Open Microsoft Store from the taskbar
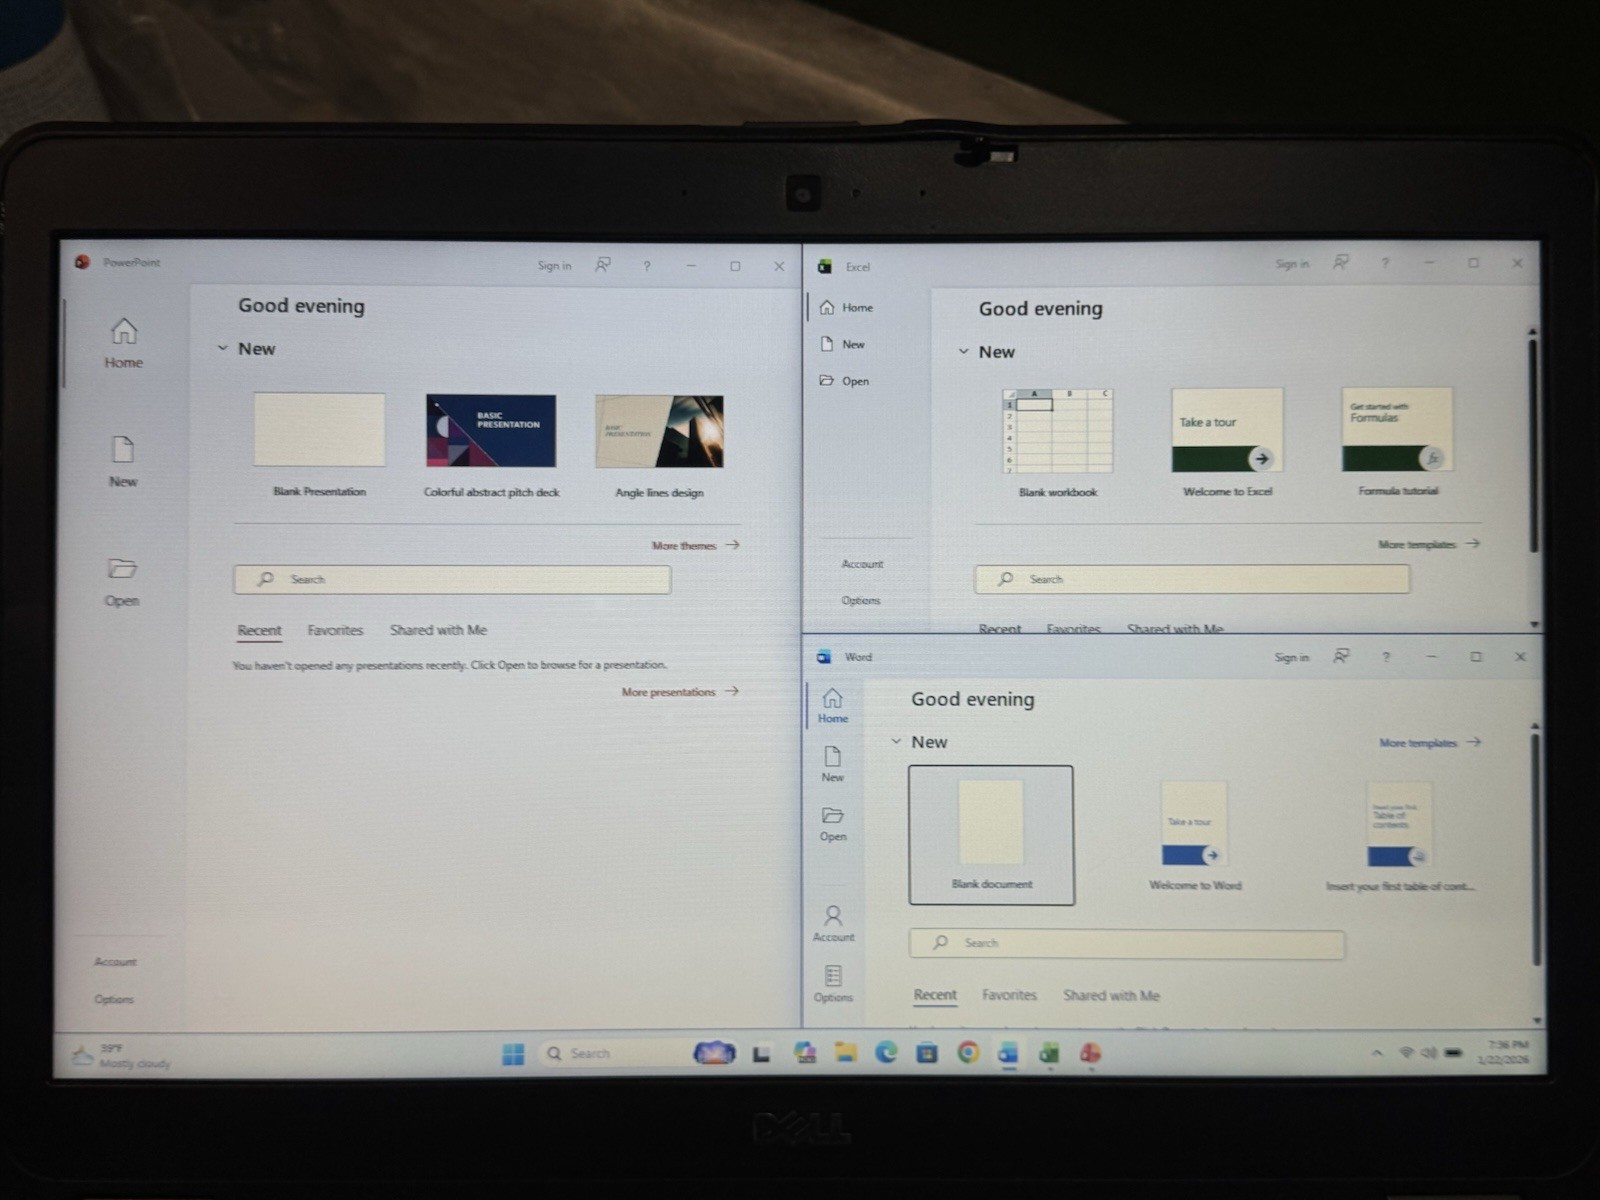Screen dimensions: 1600x1200 point(927,1053)
